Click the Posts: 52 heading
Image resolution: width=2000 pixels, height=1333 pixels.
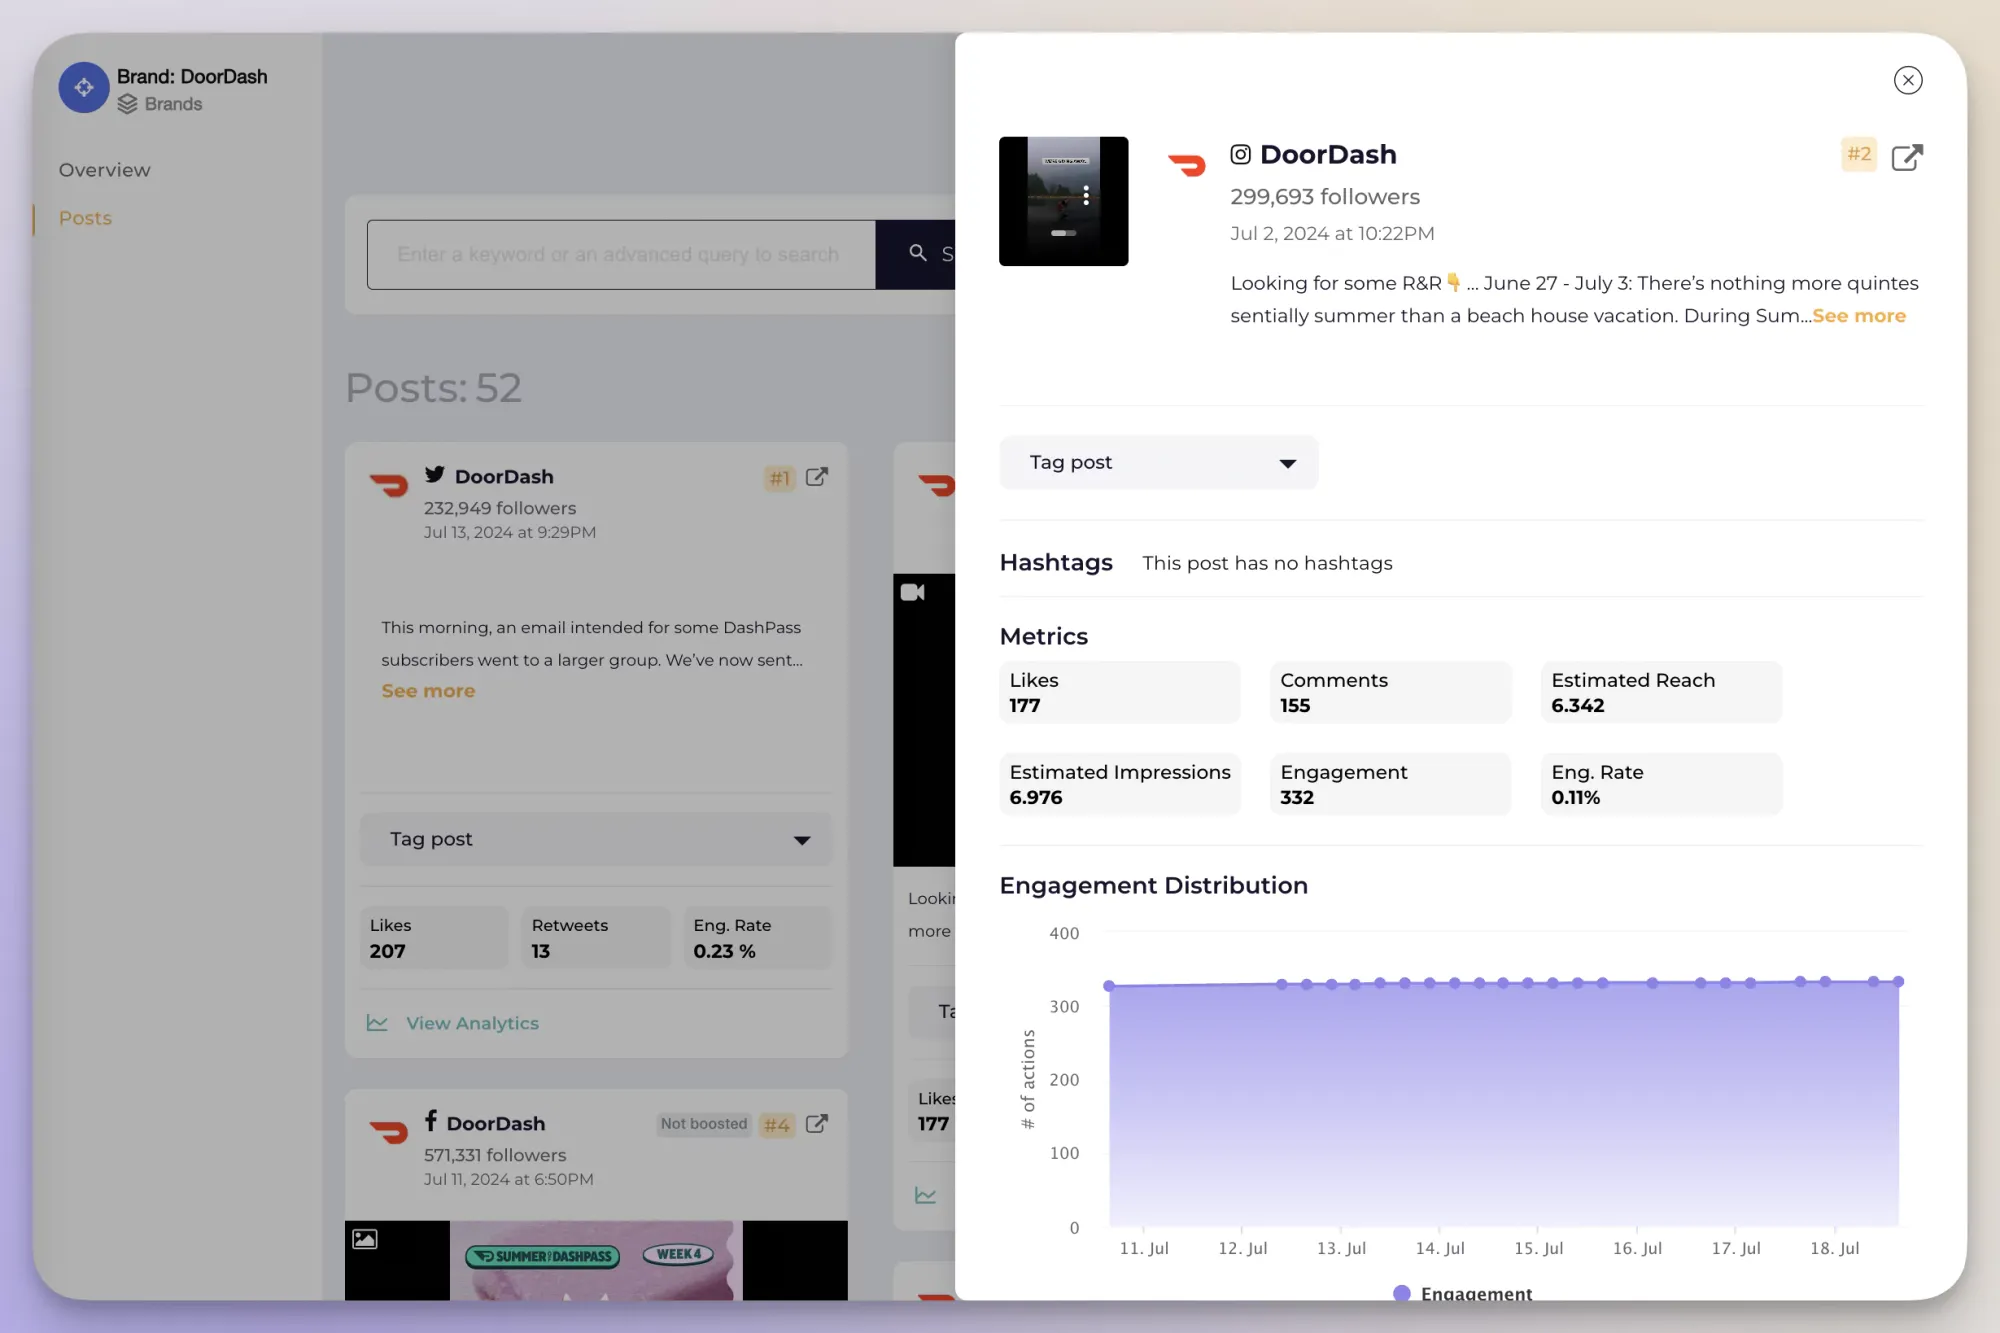pyautogui.click(x=433, y=388)
